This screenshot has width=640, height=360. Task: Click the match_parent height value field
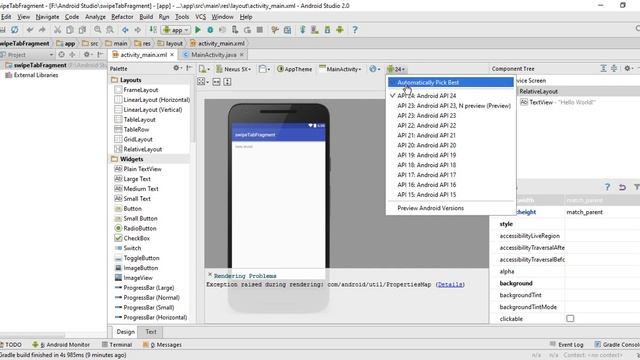pyautogui.click(x=602, y=212)
